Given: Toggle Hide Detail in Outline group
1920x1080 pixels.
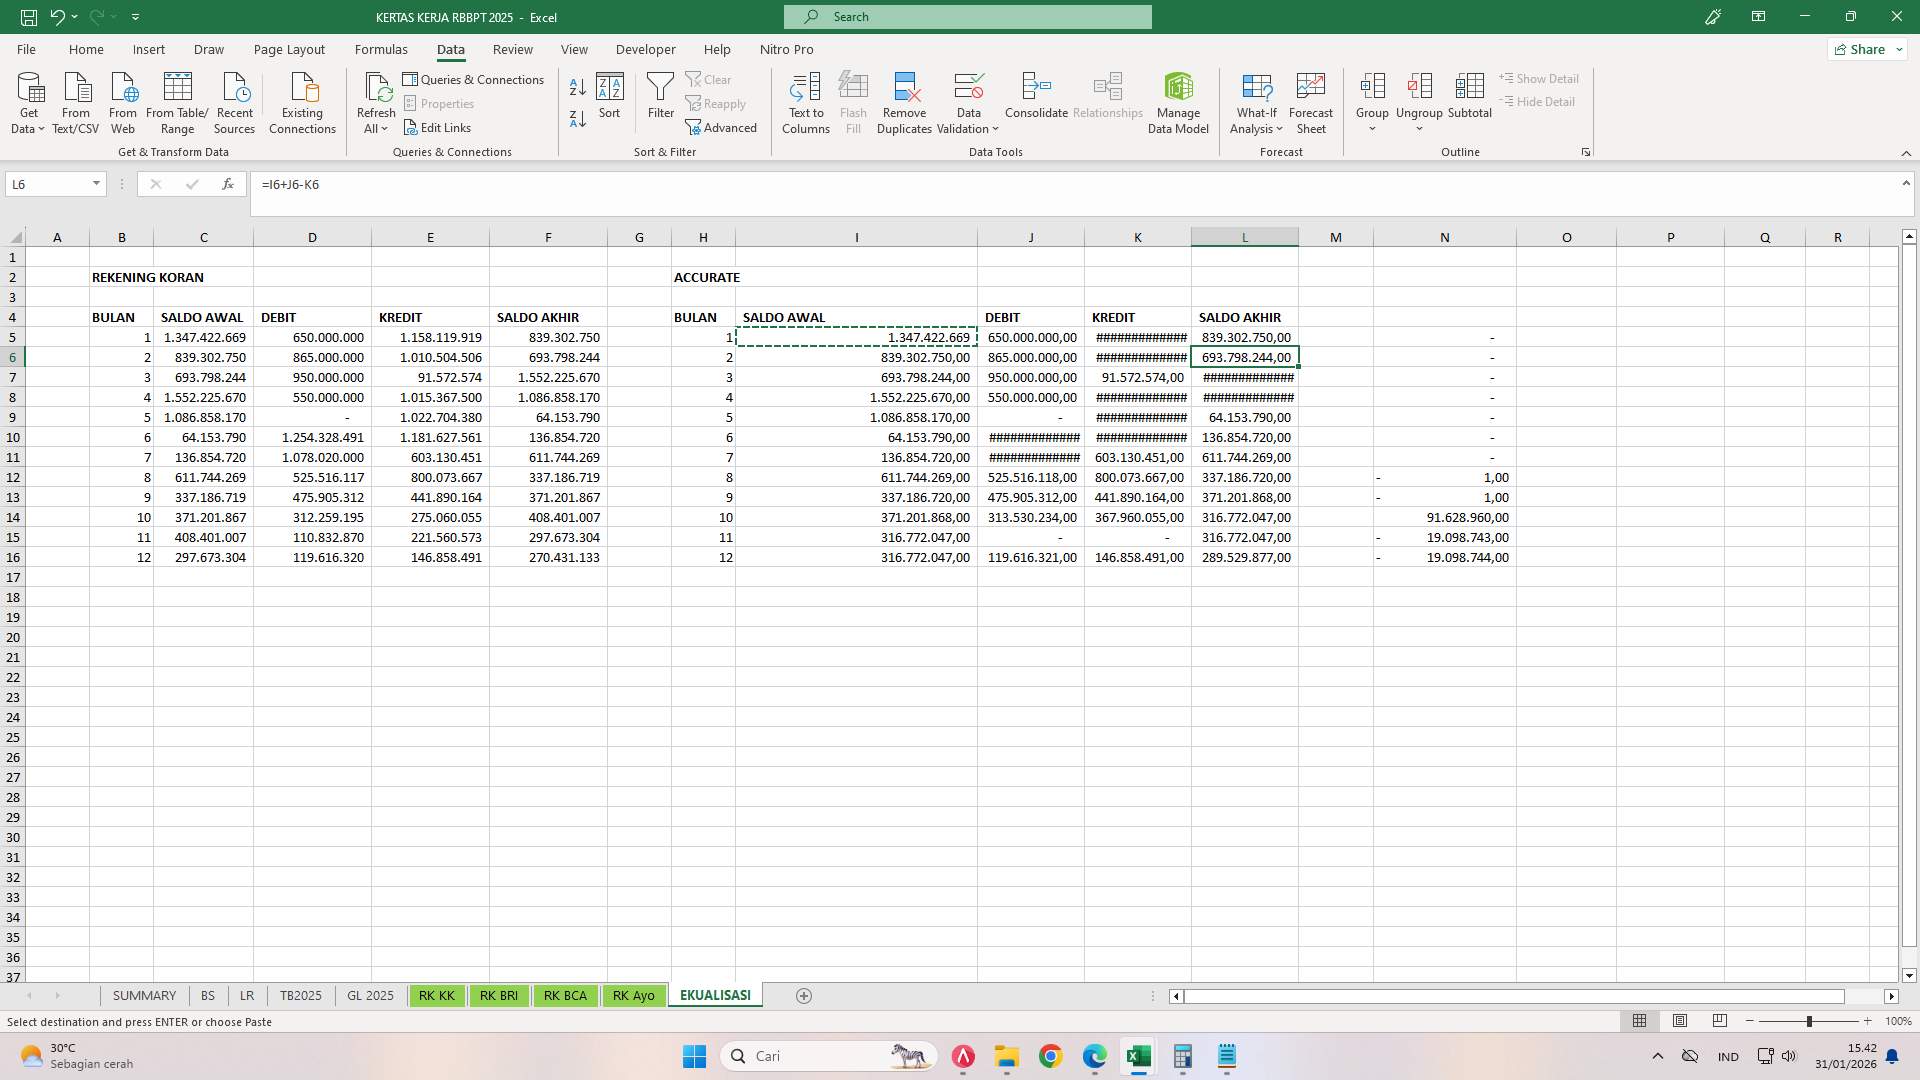Looking at the screenshot, I should 1537,101.
